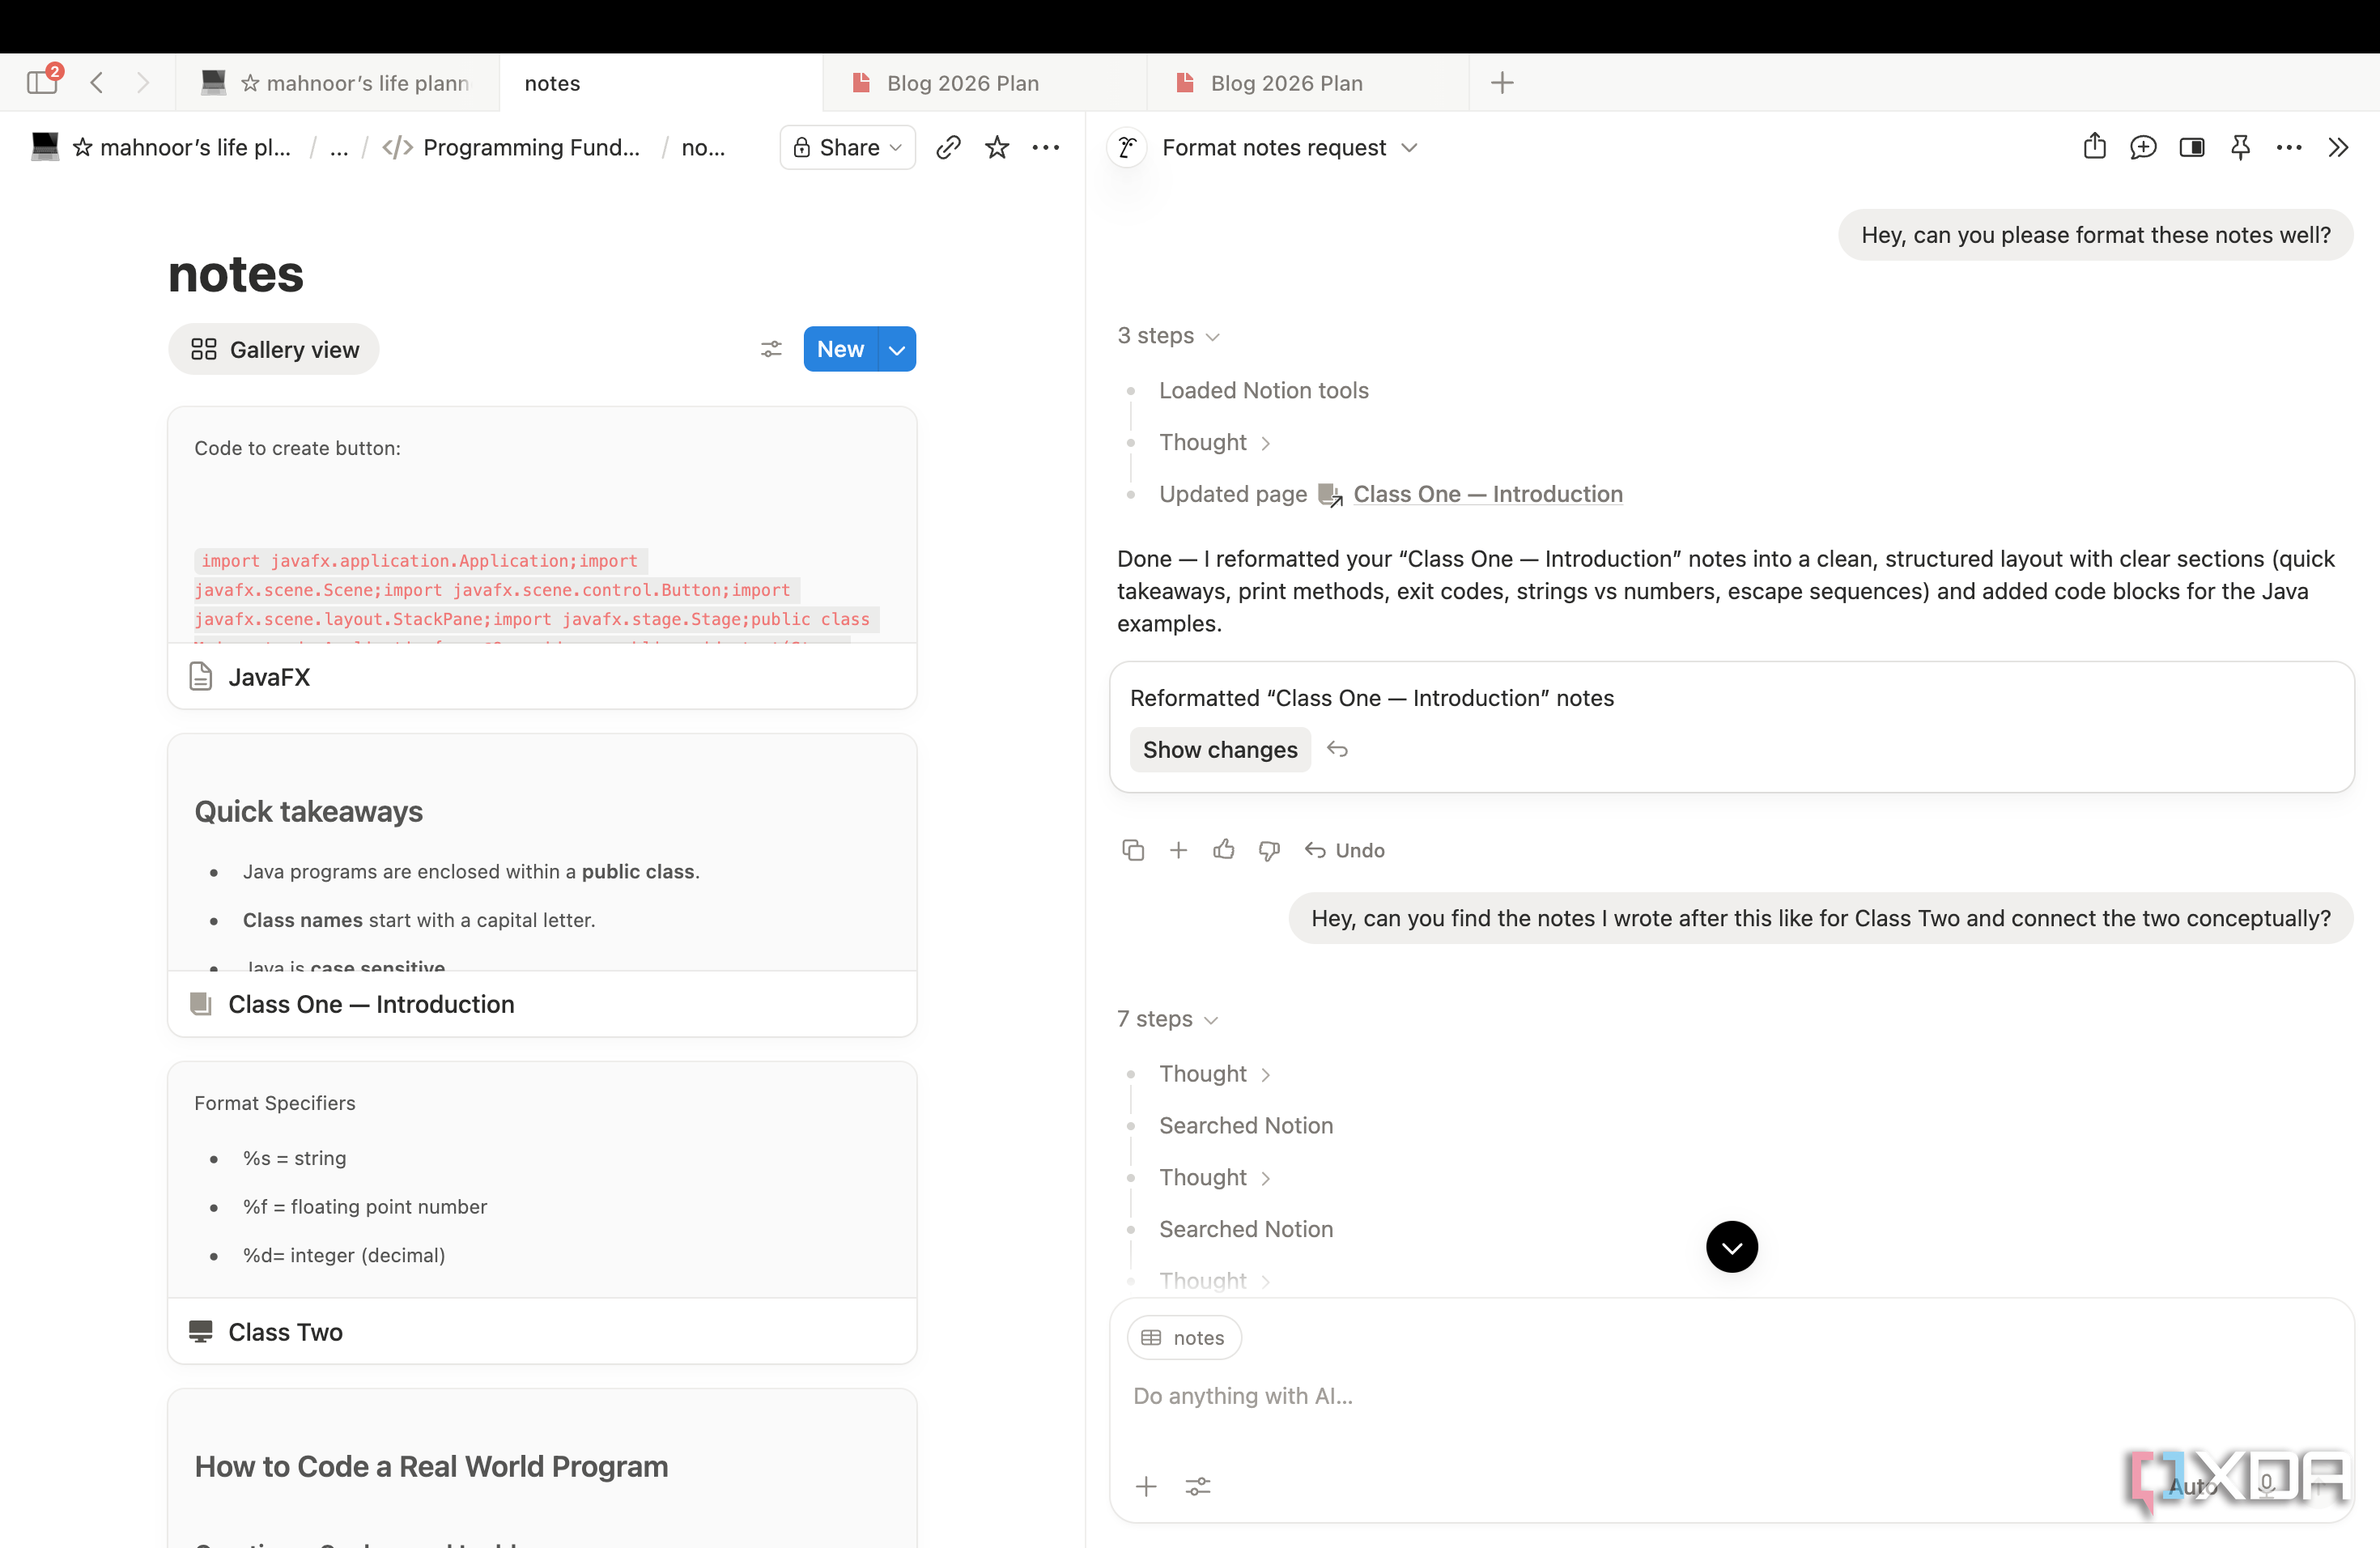2380x1548 pixels.
Task: Switch to mahnoor's life planner tab
Action: pos(337,82)
